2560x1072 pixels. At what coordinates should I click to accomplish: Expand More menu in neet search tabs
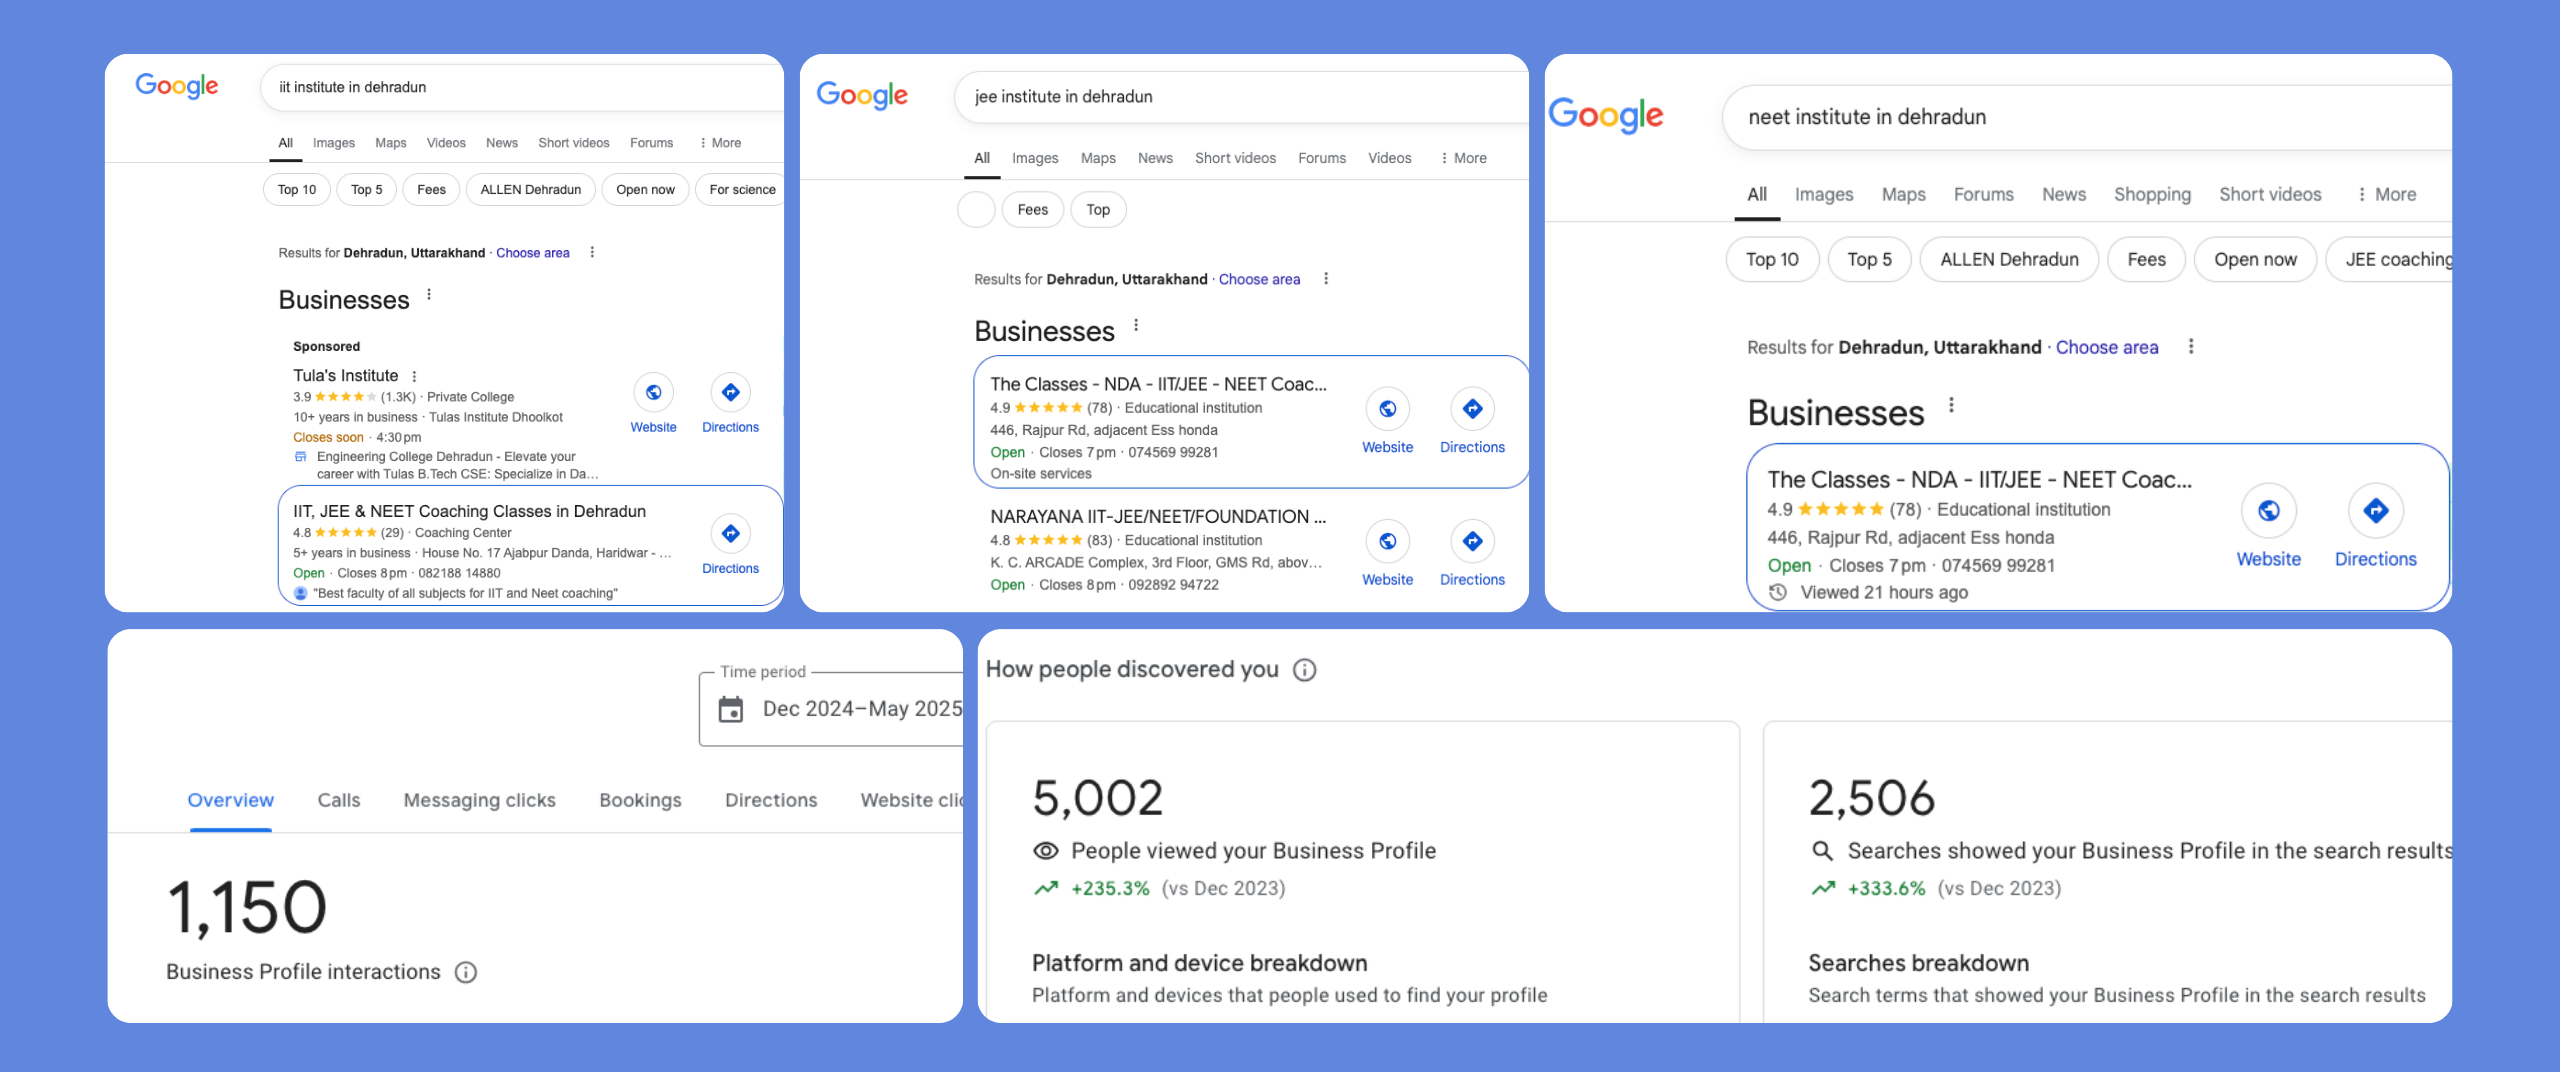[x=2386, y=195]
